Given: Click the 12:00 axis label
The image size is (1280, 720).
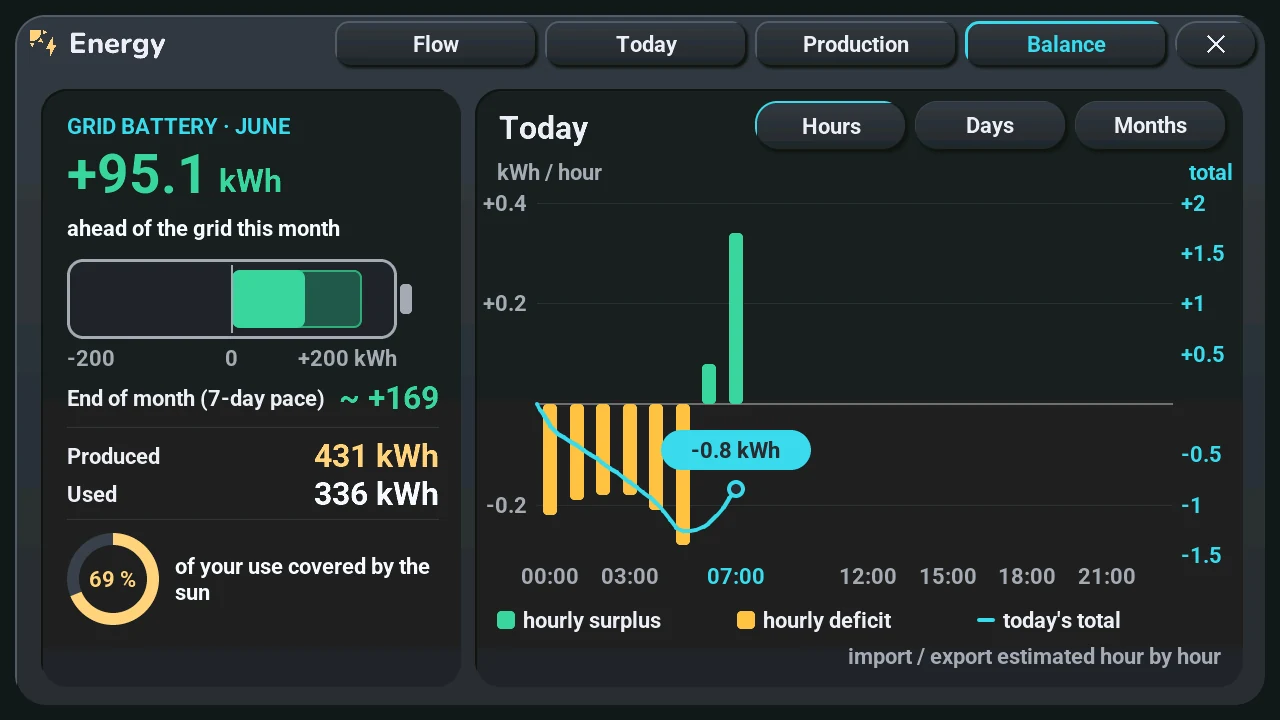Looking at the screenshot, I should point(868,576).
